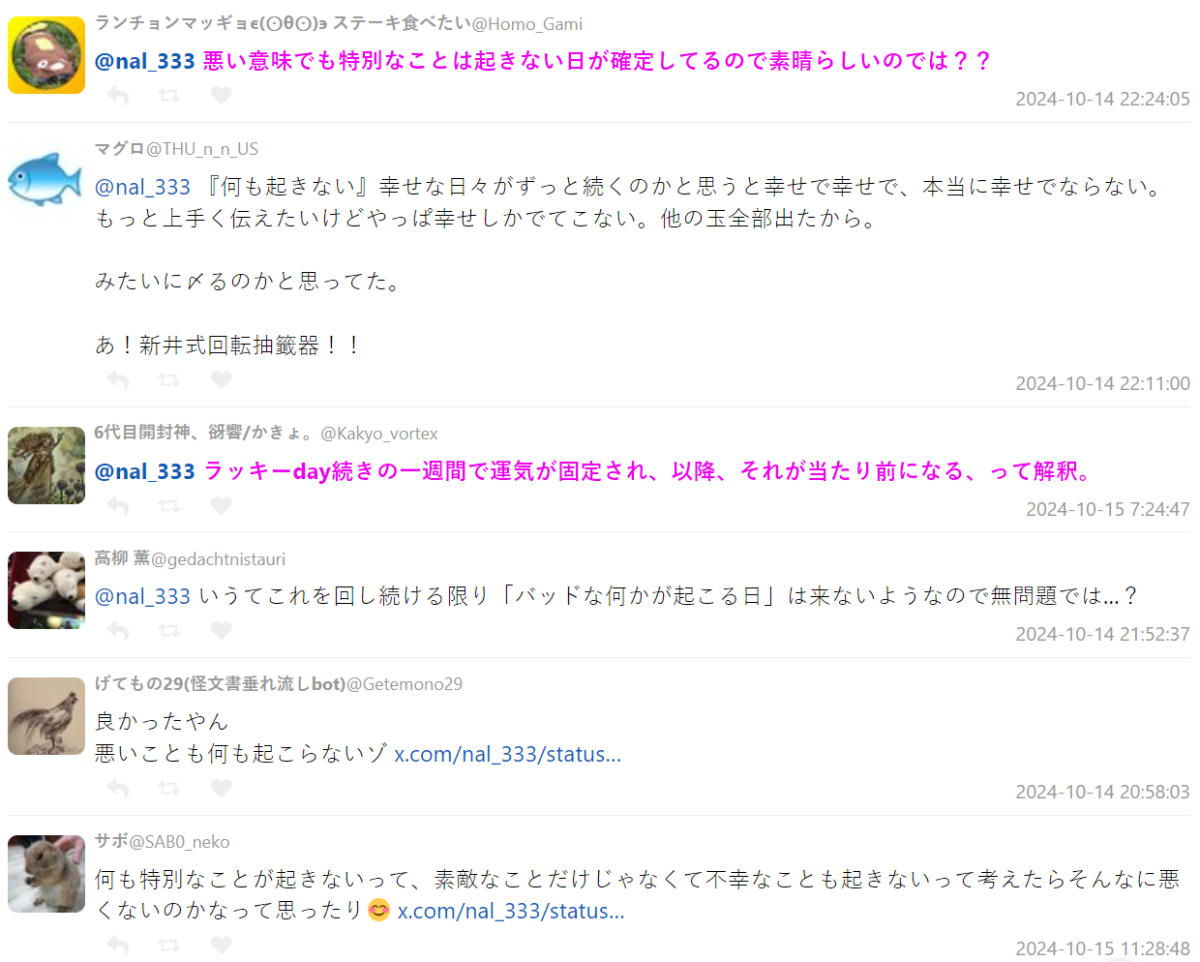Click the @nal_333 mention in 高柳 薫's tweet
Screen dimensions: 1200x962
pyautogui.click(x=142, y=596)
